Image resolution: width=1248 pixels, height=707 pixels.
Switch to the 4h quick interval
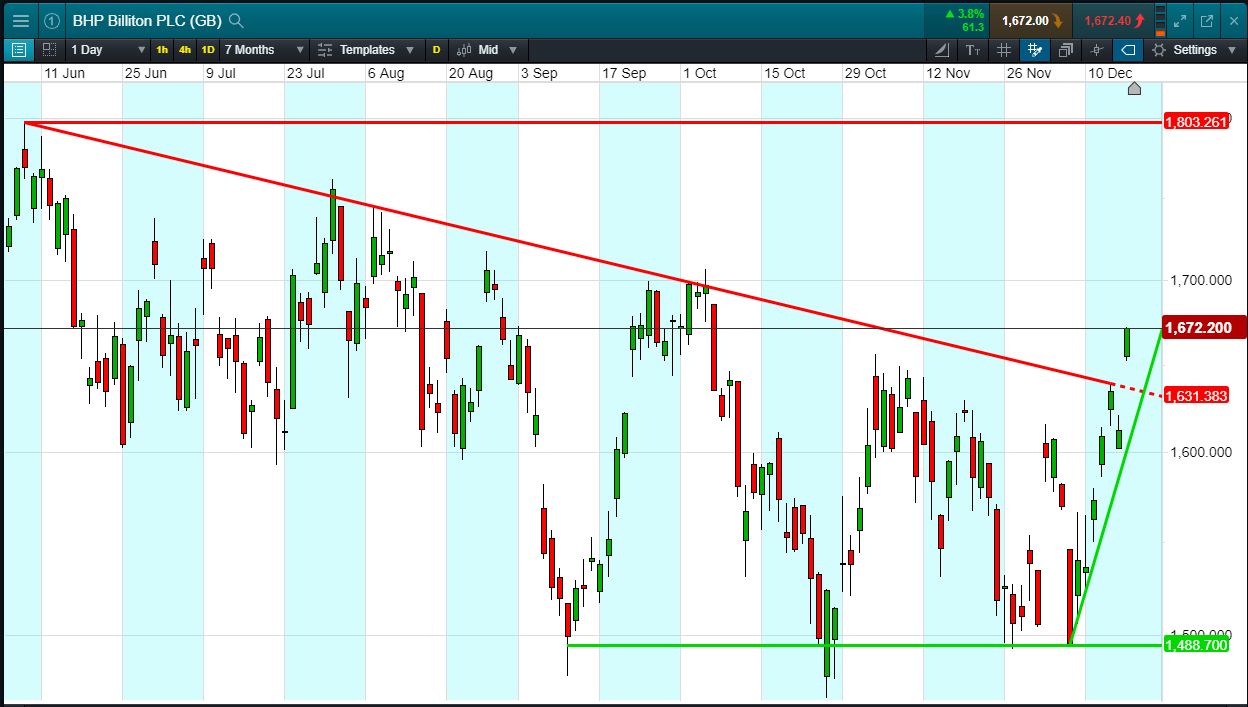click(185, 49)
